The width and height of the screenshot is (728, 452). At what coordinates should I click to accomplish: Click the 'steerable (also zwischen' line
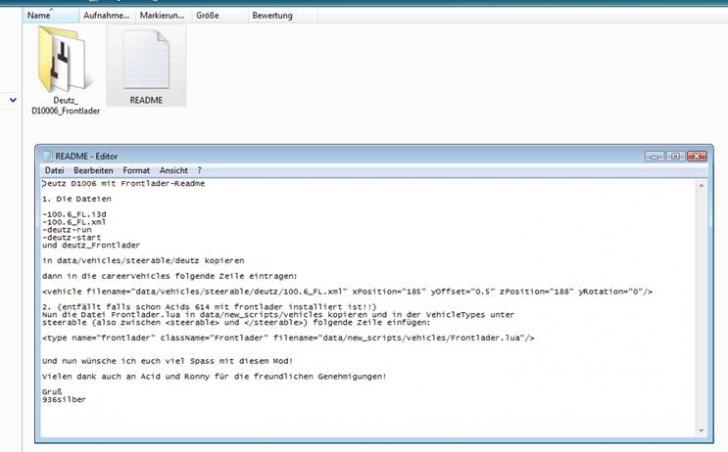click(236, 323)
